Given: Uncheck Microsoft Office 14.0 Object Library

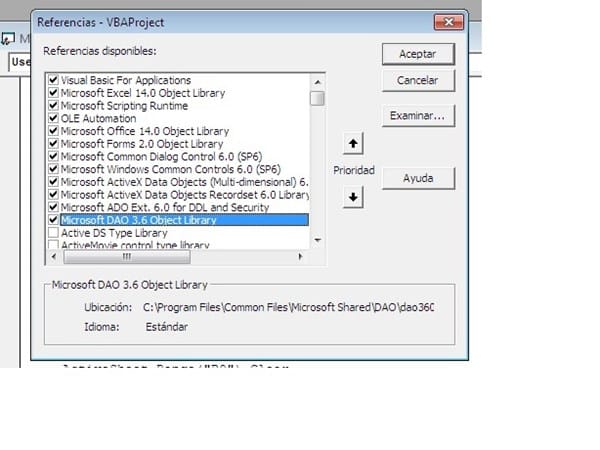Looking at the screenshot, I should pos(53,131).
